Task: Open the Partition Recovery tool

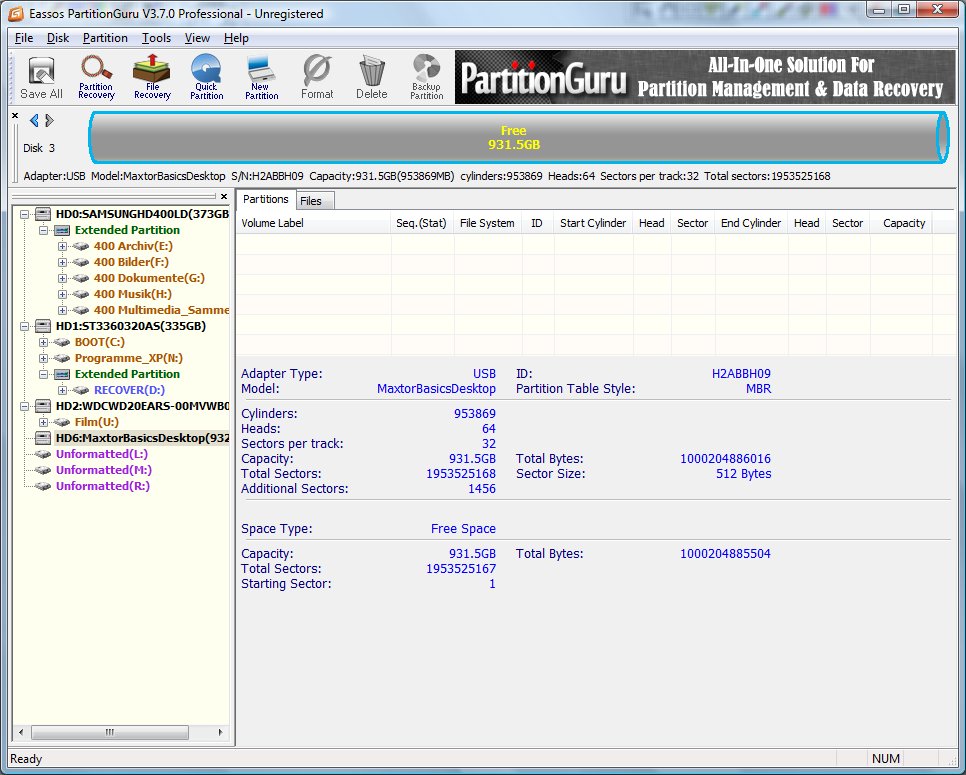Action: (x=96, y=78)
